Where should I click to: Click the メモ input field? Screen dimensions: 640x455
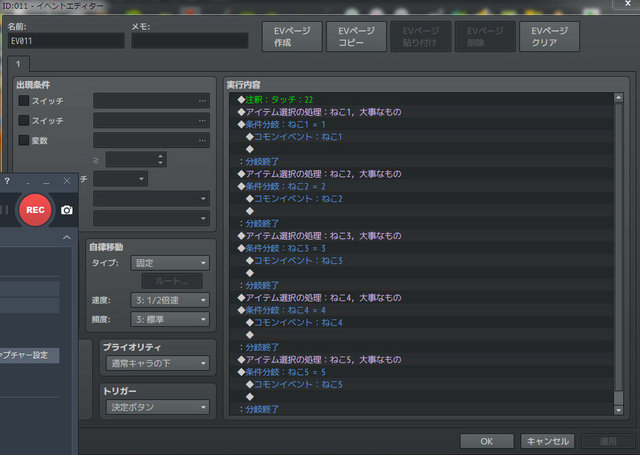pos(190,41)
